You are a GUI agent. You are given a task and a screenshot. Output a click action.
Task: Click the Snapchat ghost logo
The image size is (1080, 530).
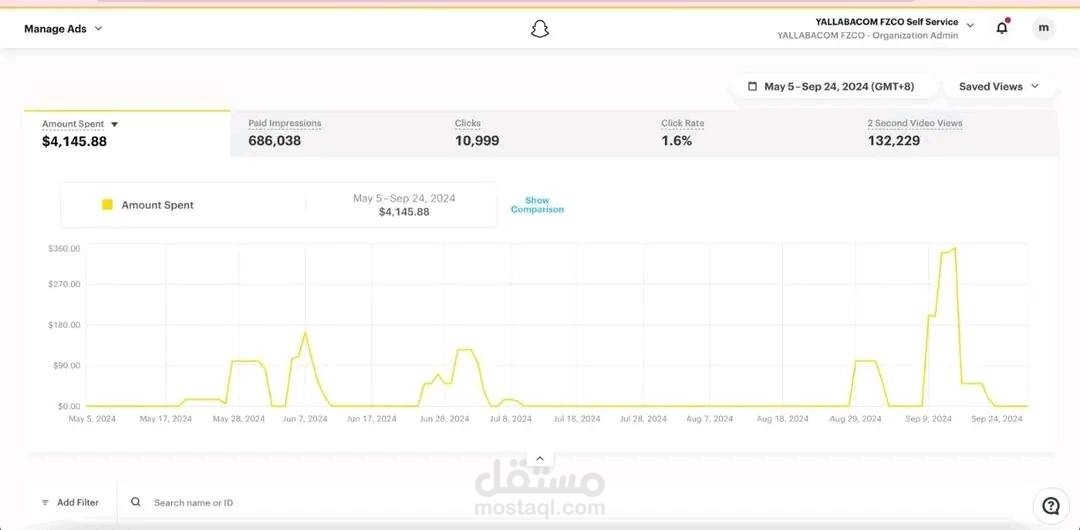pos(540,28)
